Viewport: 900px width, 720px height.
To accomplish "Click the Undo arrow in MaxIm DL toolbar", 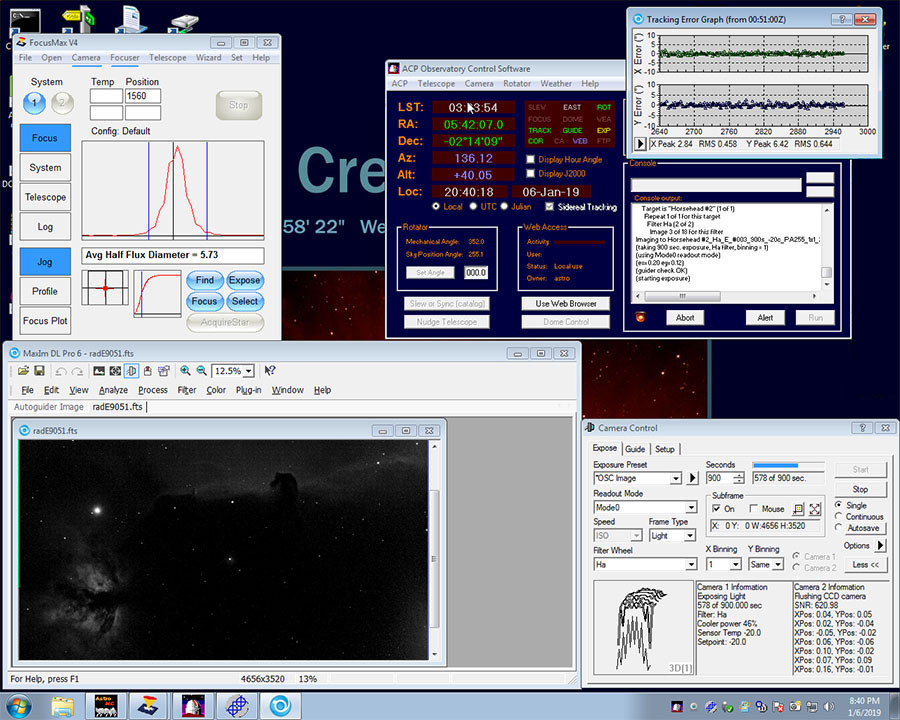I will tap(61, 371).
